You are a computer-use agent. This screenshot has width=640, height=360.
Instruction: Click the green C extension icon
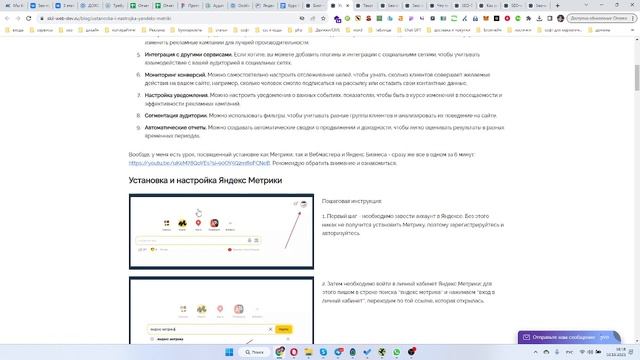(518, 18)
